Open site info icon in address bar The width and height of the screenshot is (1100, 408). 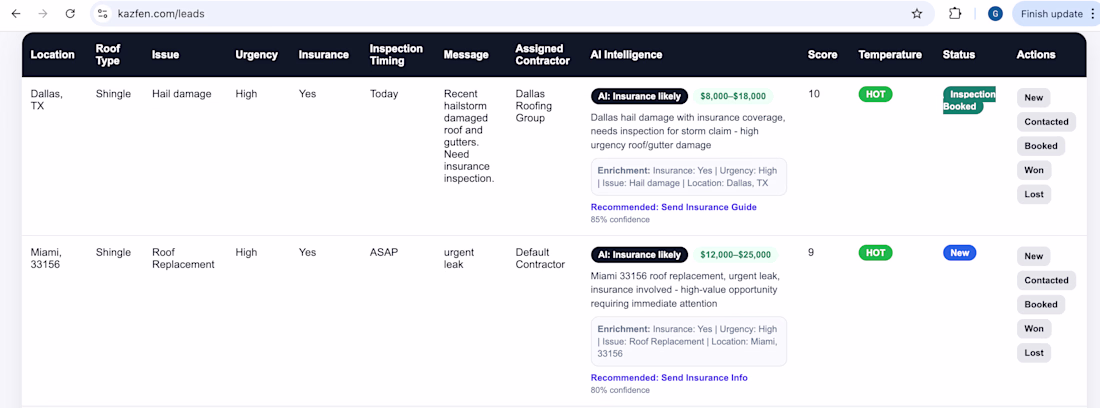103,13
